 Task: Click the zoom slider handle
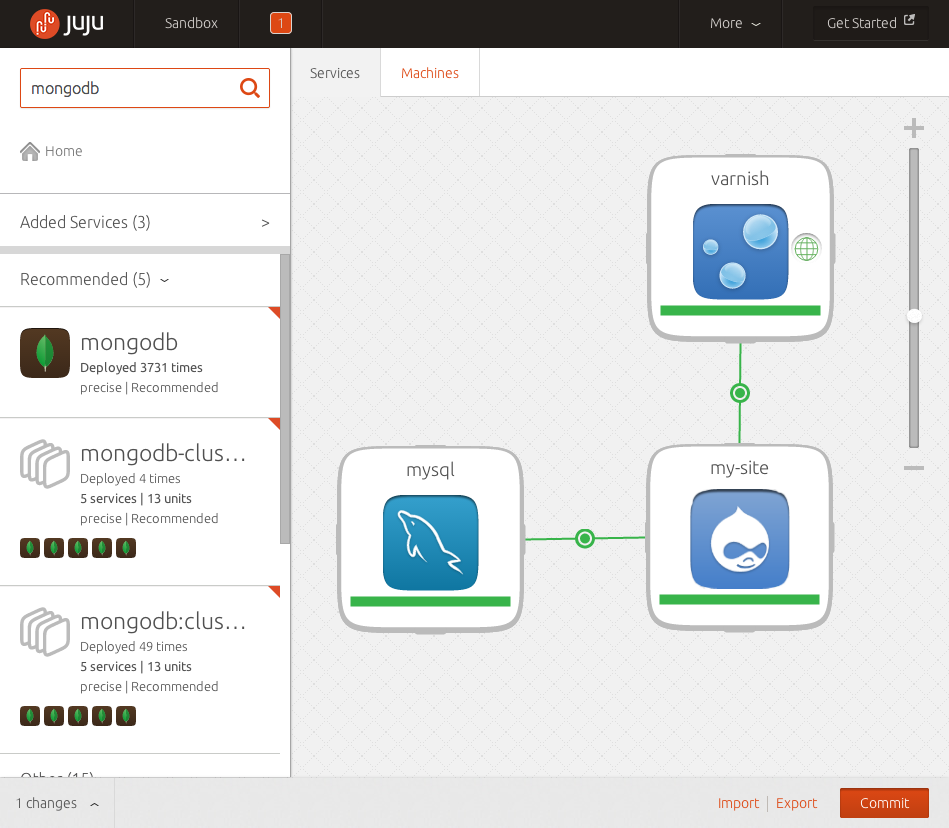(914, 316)
